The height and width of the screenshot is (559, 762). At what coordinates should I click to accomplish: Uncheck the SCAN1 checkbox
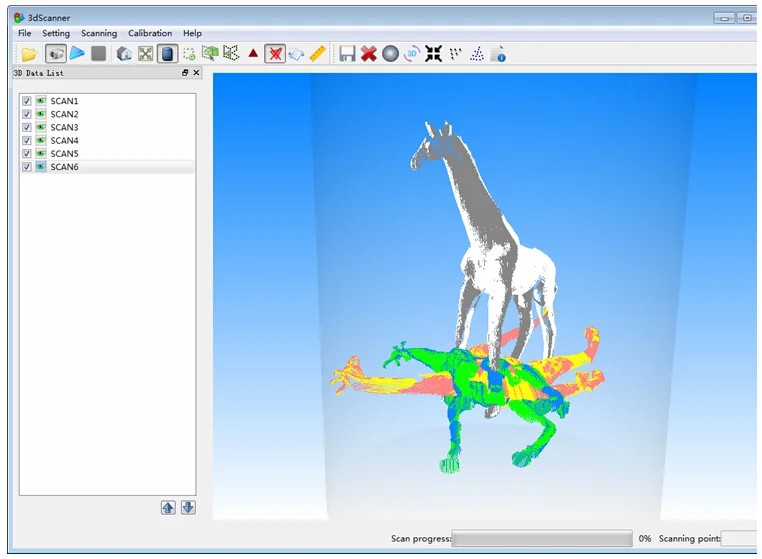(x=27, y=101)
